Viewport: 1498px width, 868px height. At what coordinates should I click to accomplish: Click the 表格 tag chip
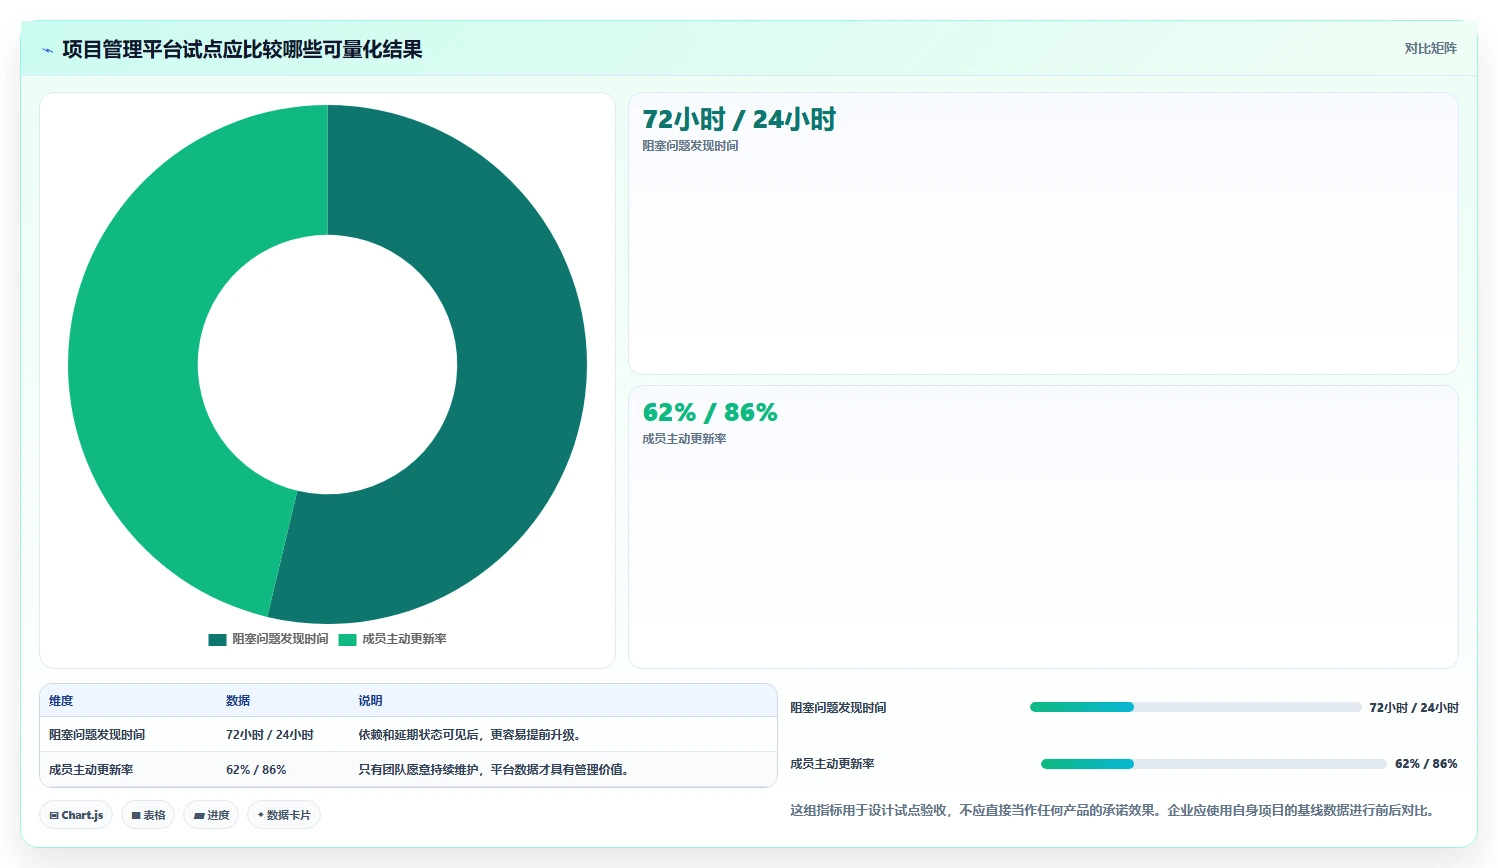click(x=148, y=815)
